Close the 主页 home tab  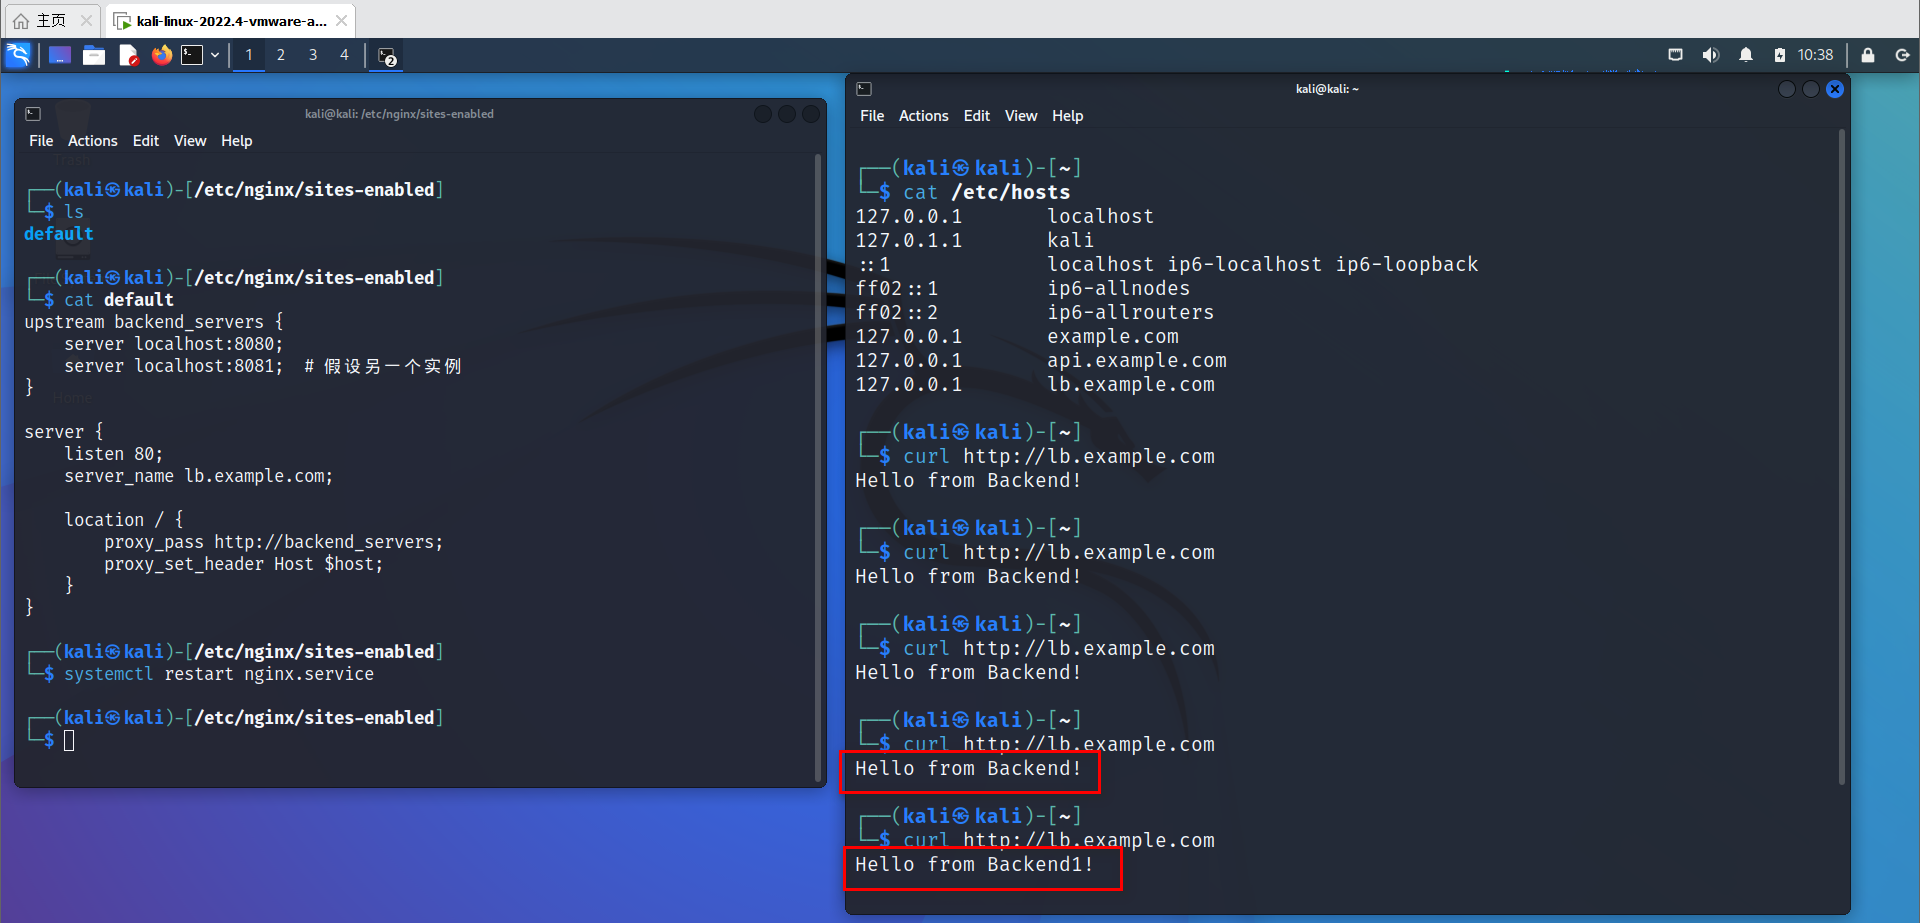pos(86,20)
